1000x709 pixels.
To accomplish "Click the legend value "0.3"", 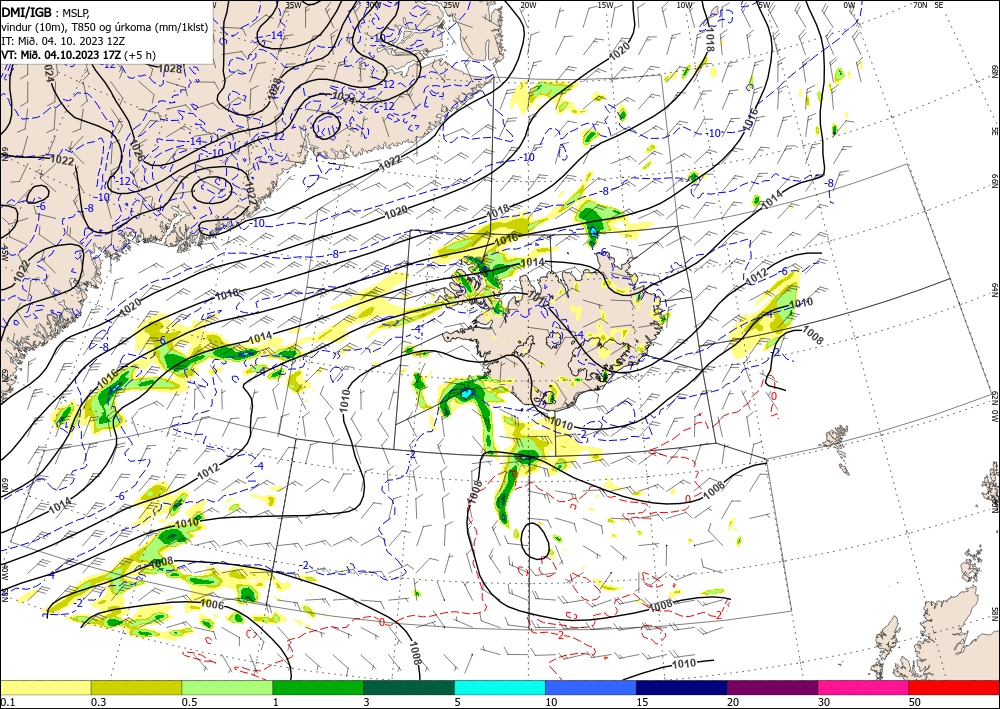I will (98, 702).
